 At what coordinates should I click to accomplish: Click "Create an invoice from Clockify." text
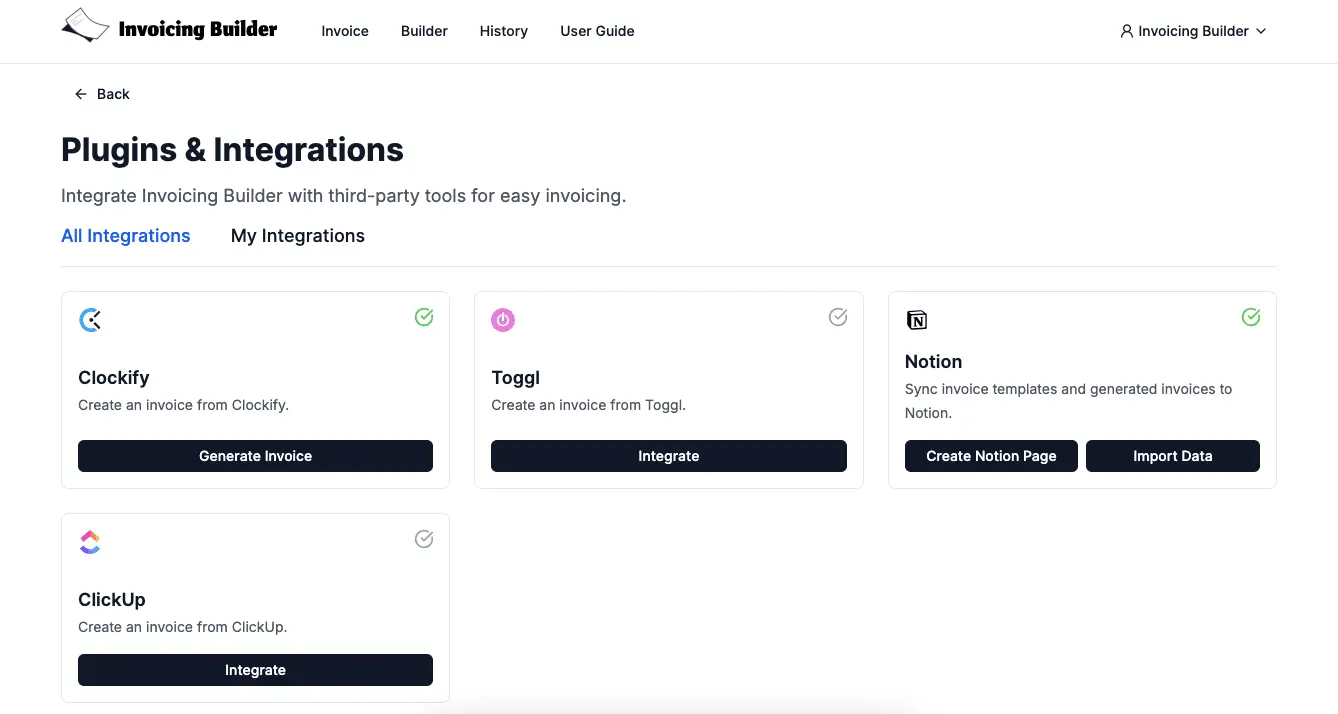[184, 405]
